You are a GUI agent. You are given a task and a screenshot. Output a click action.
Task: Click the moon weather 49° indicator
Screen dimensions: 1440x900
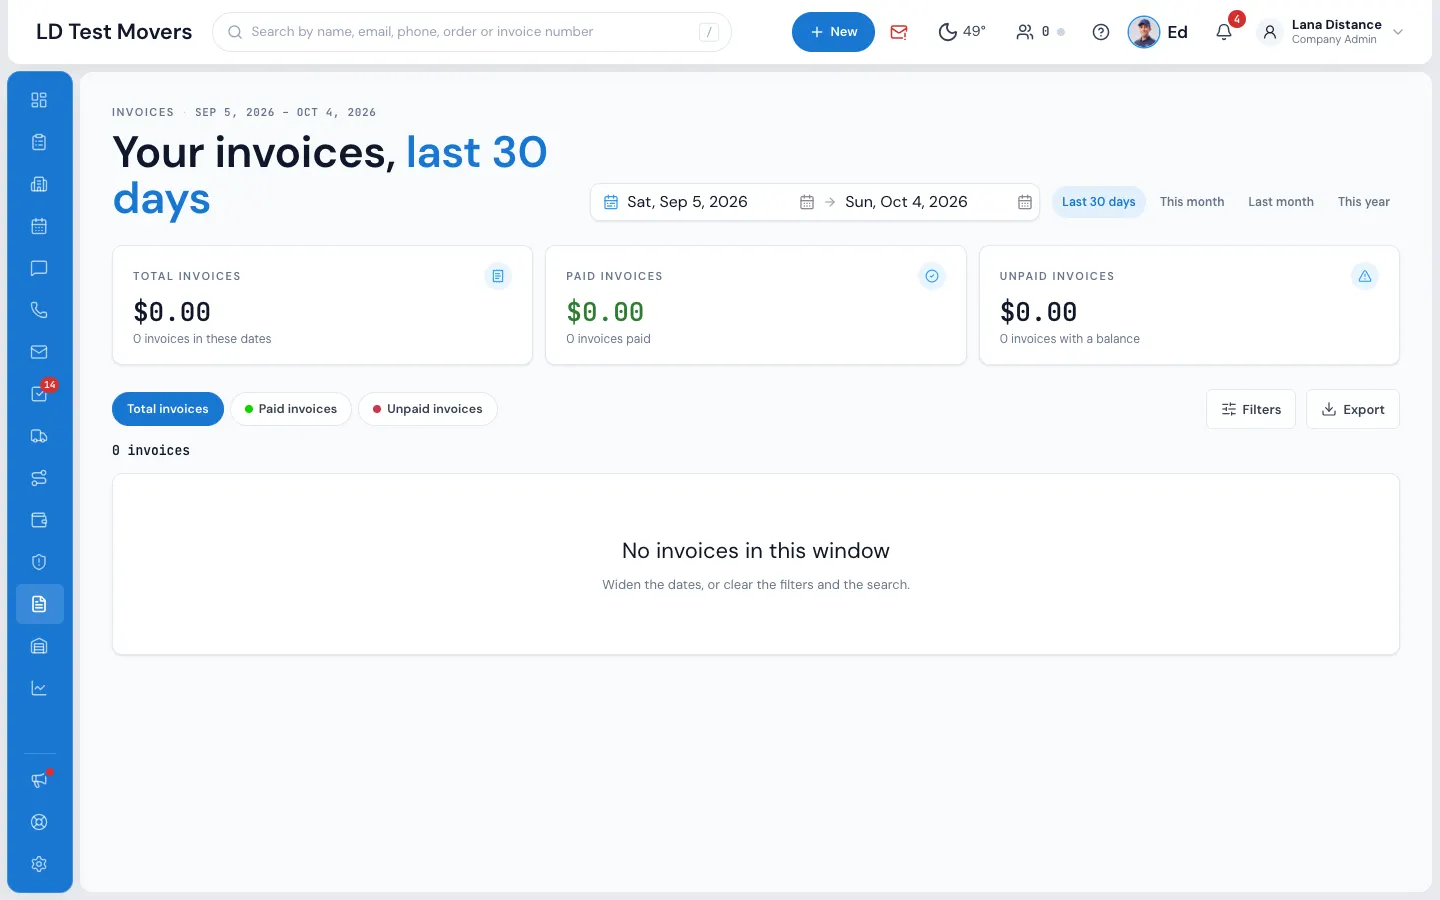pyautogui.click(x=962, y=32)
